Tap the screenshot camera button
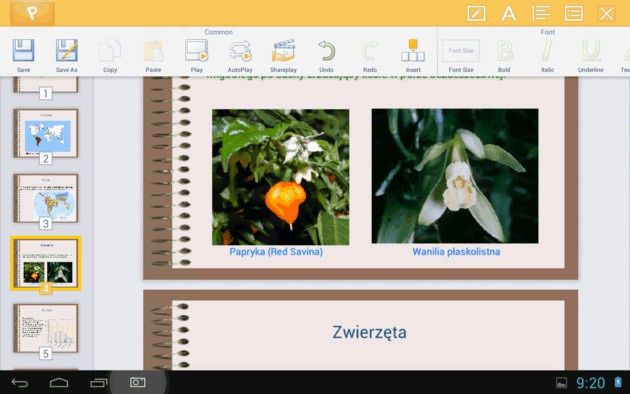Viewport: 630px width, 394px height. point(137,382)
